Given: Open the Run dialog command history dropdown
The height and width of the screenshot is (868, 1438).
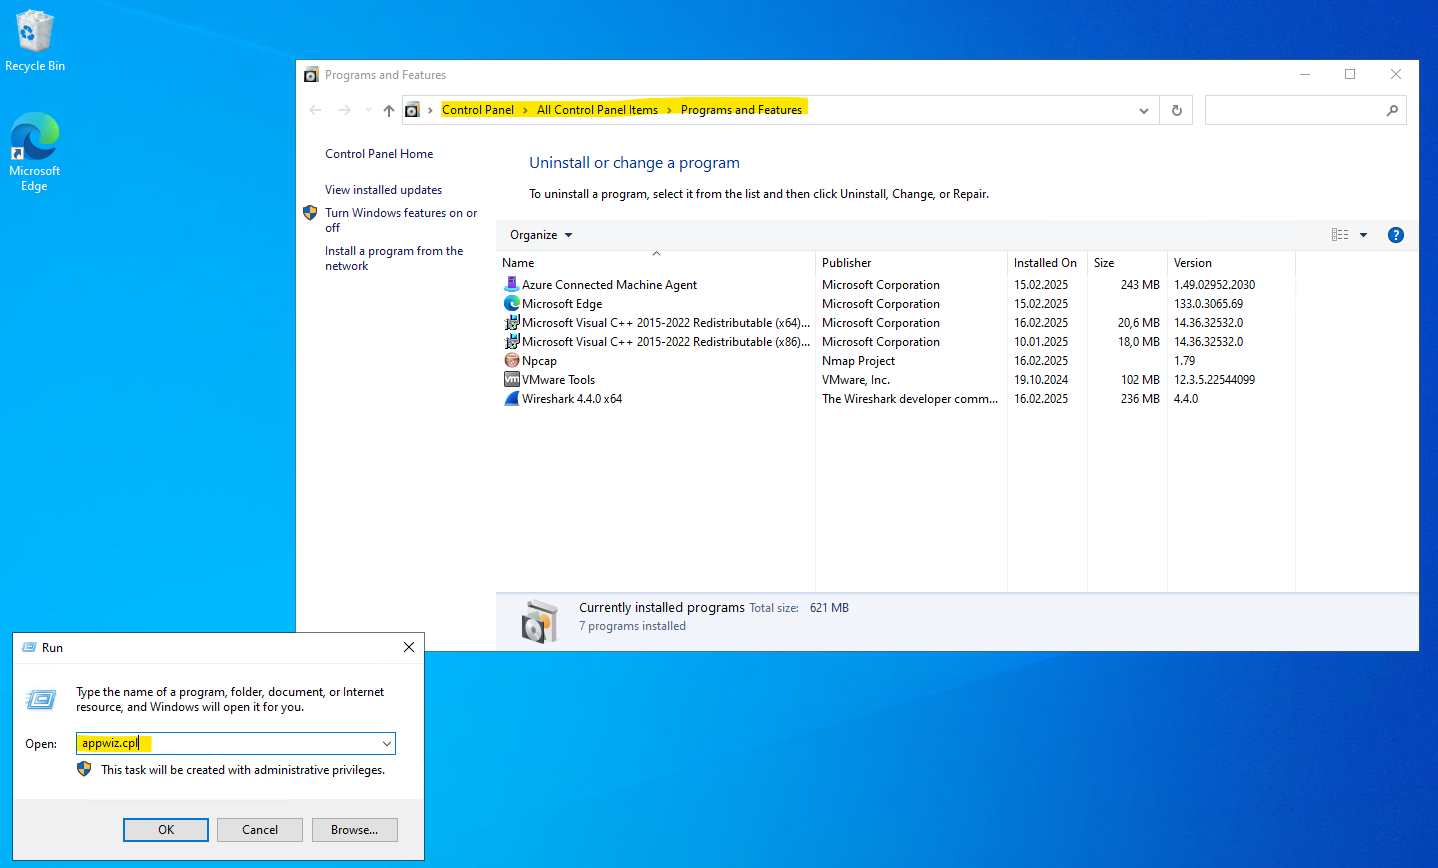Looking at the screenshot, I should (386, 743).
